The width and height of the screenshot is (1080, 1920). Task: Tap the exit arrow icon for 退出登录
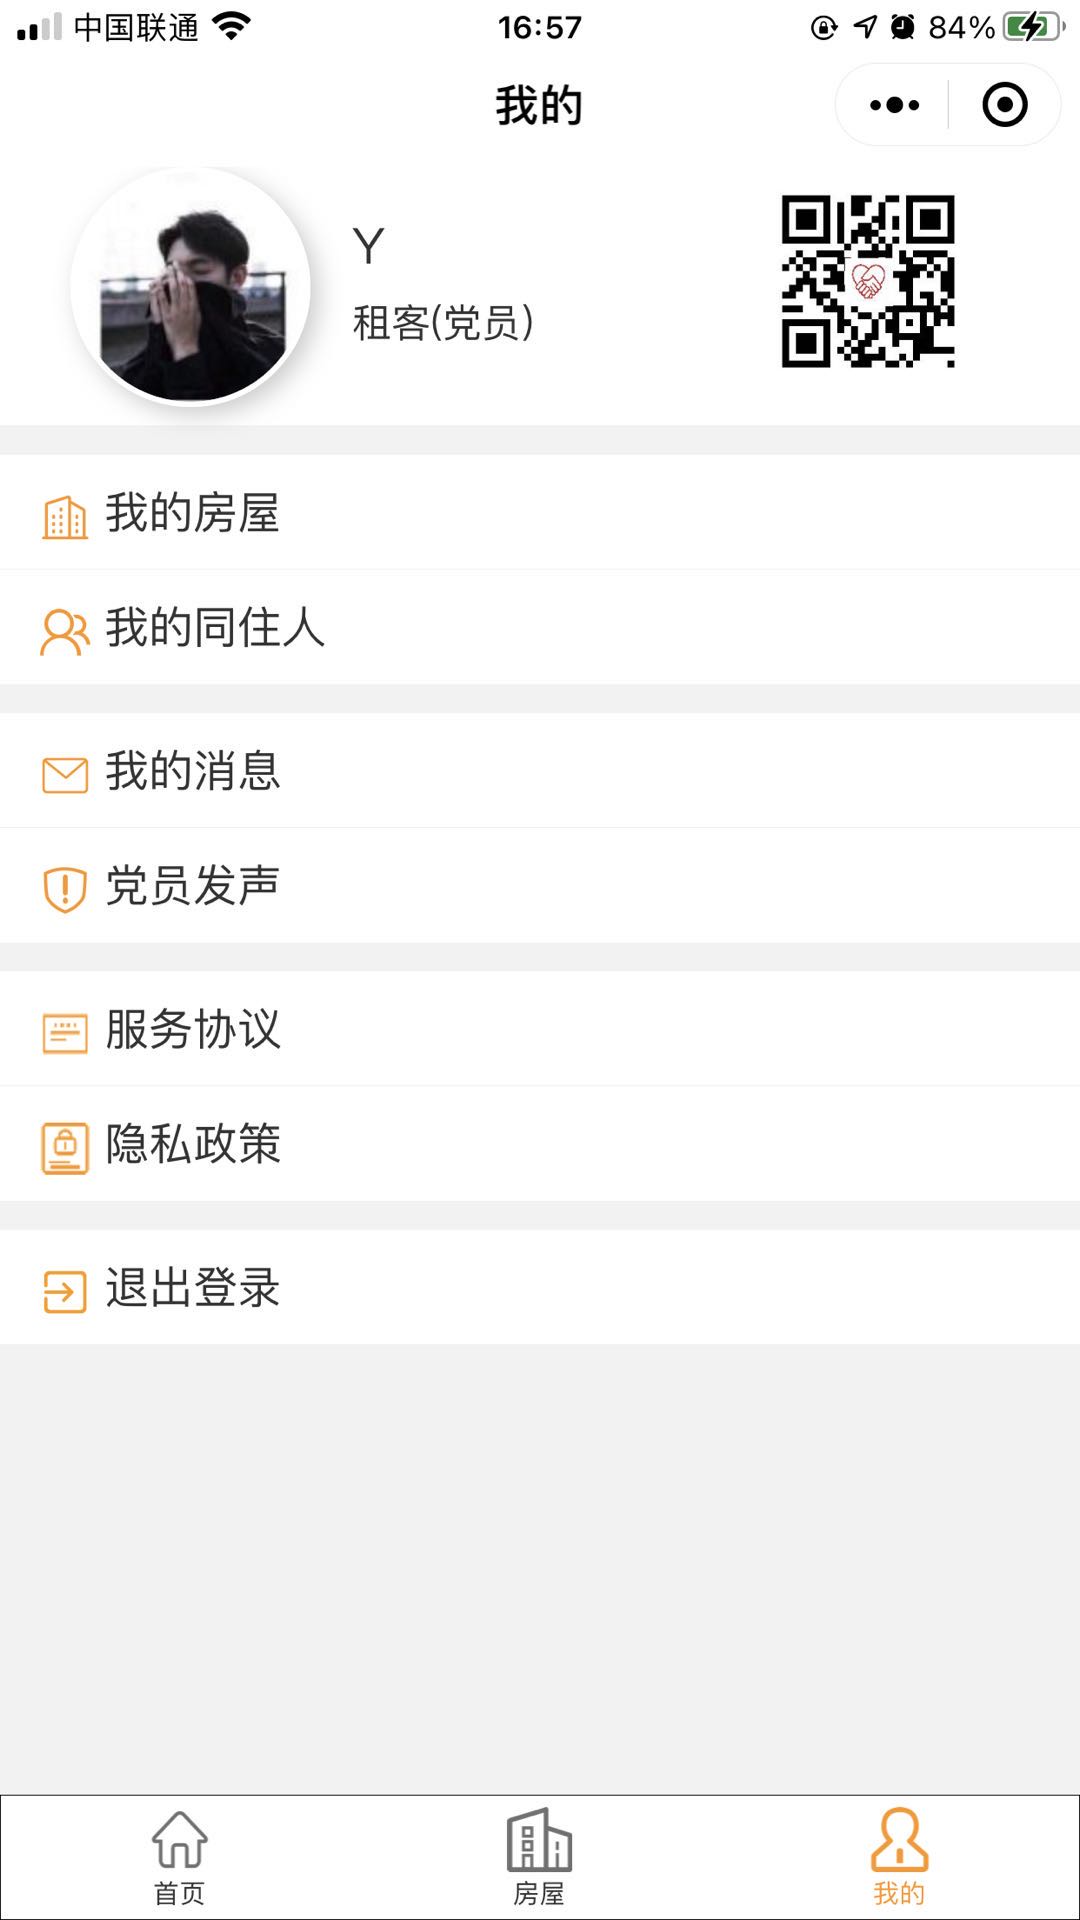[x=65, y=1291]
